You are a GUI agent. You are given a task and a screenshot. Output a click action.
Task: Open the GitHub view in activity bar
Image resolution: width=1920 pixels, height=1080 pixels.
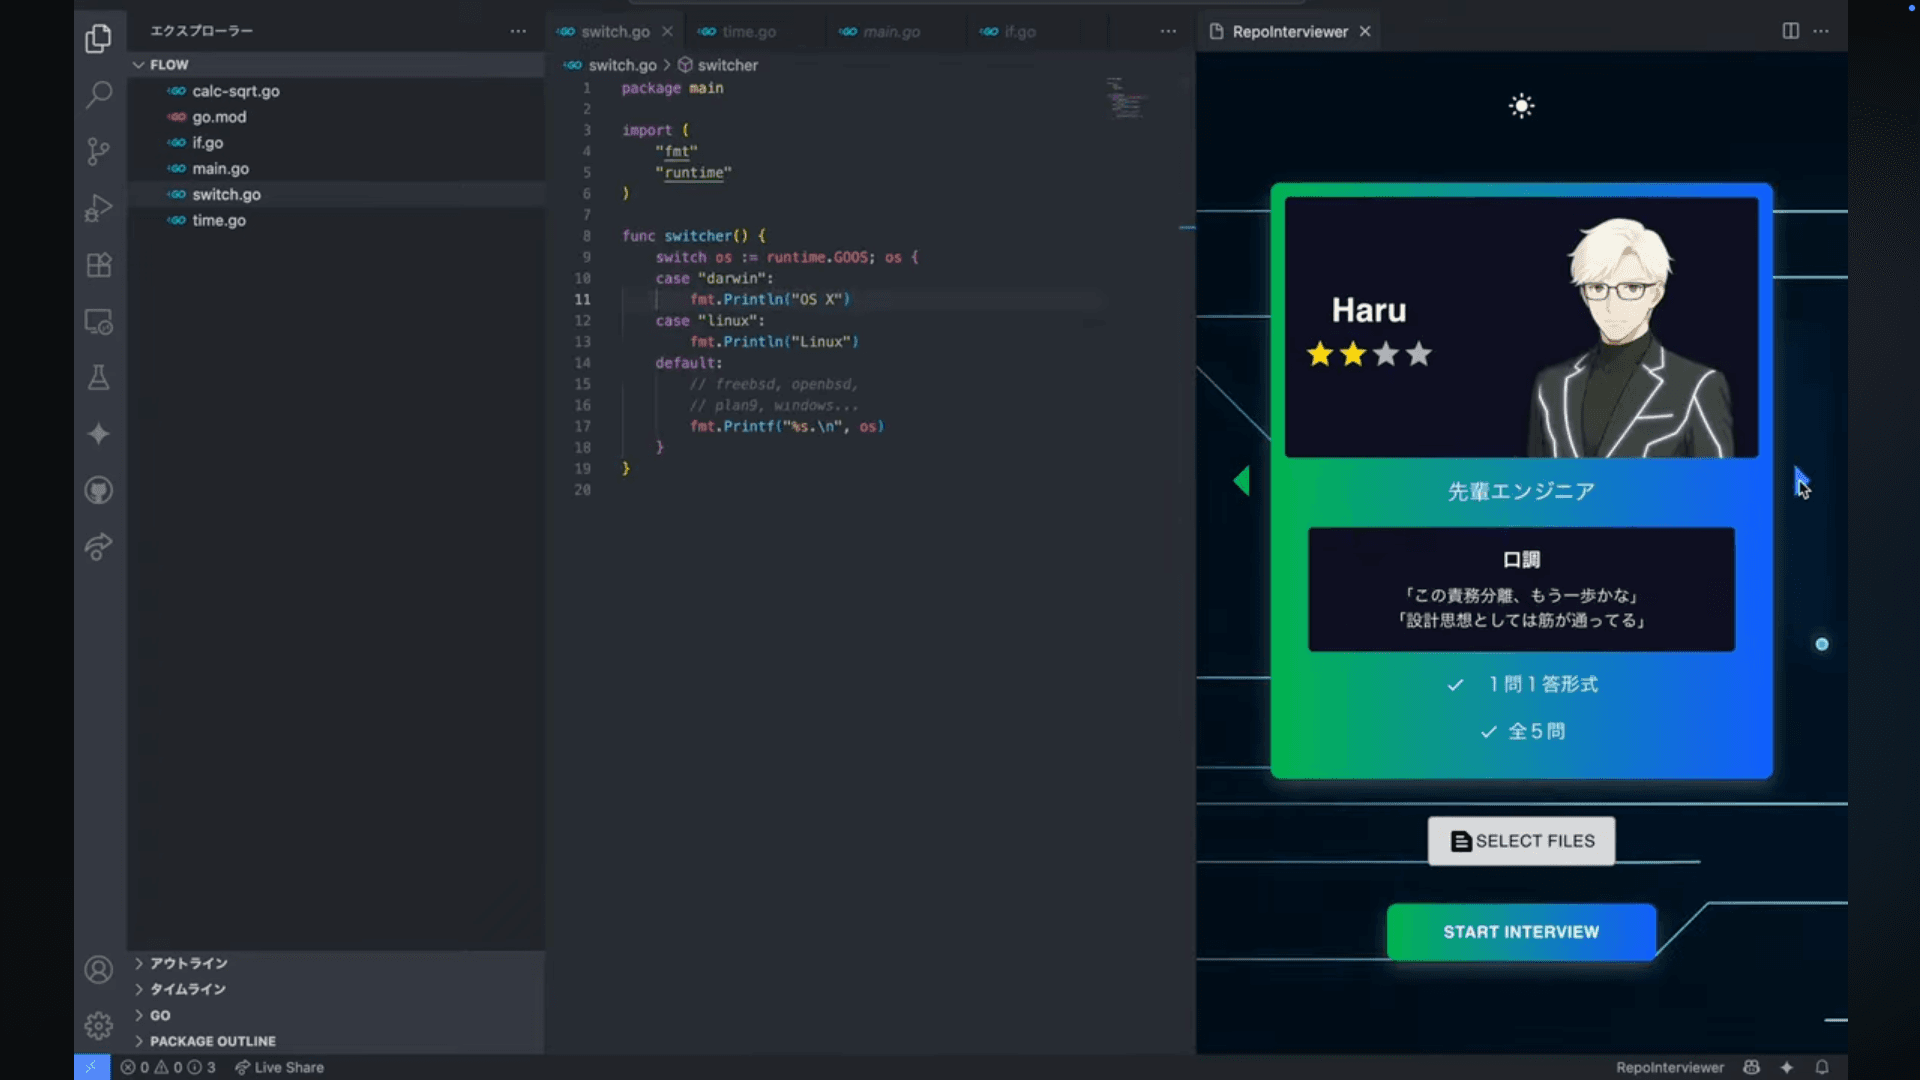pyautogui.click(x=98, y=490)
